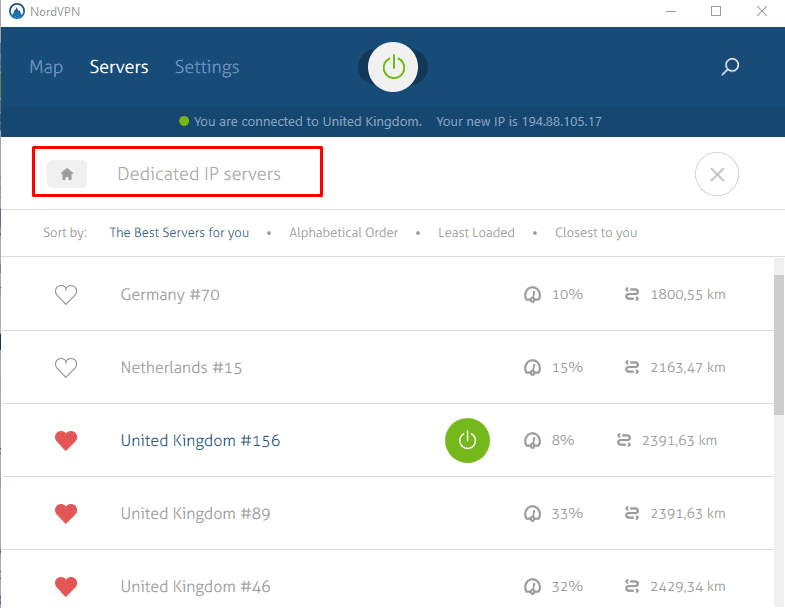Close the NordVPN window
The image size is (785, 608).
tap(761, 11)
